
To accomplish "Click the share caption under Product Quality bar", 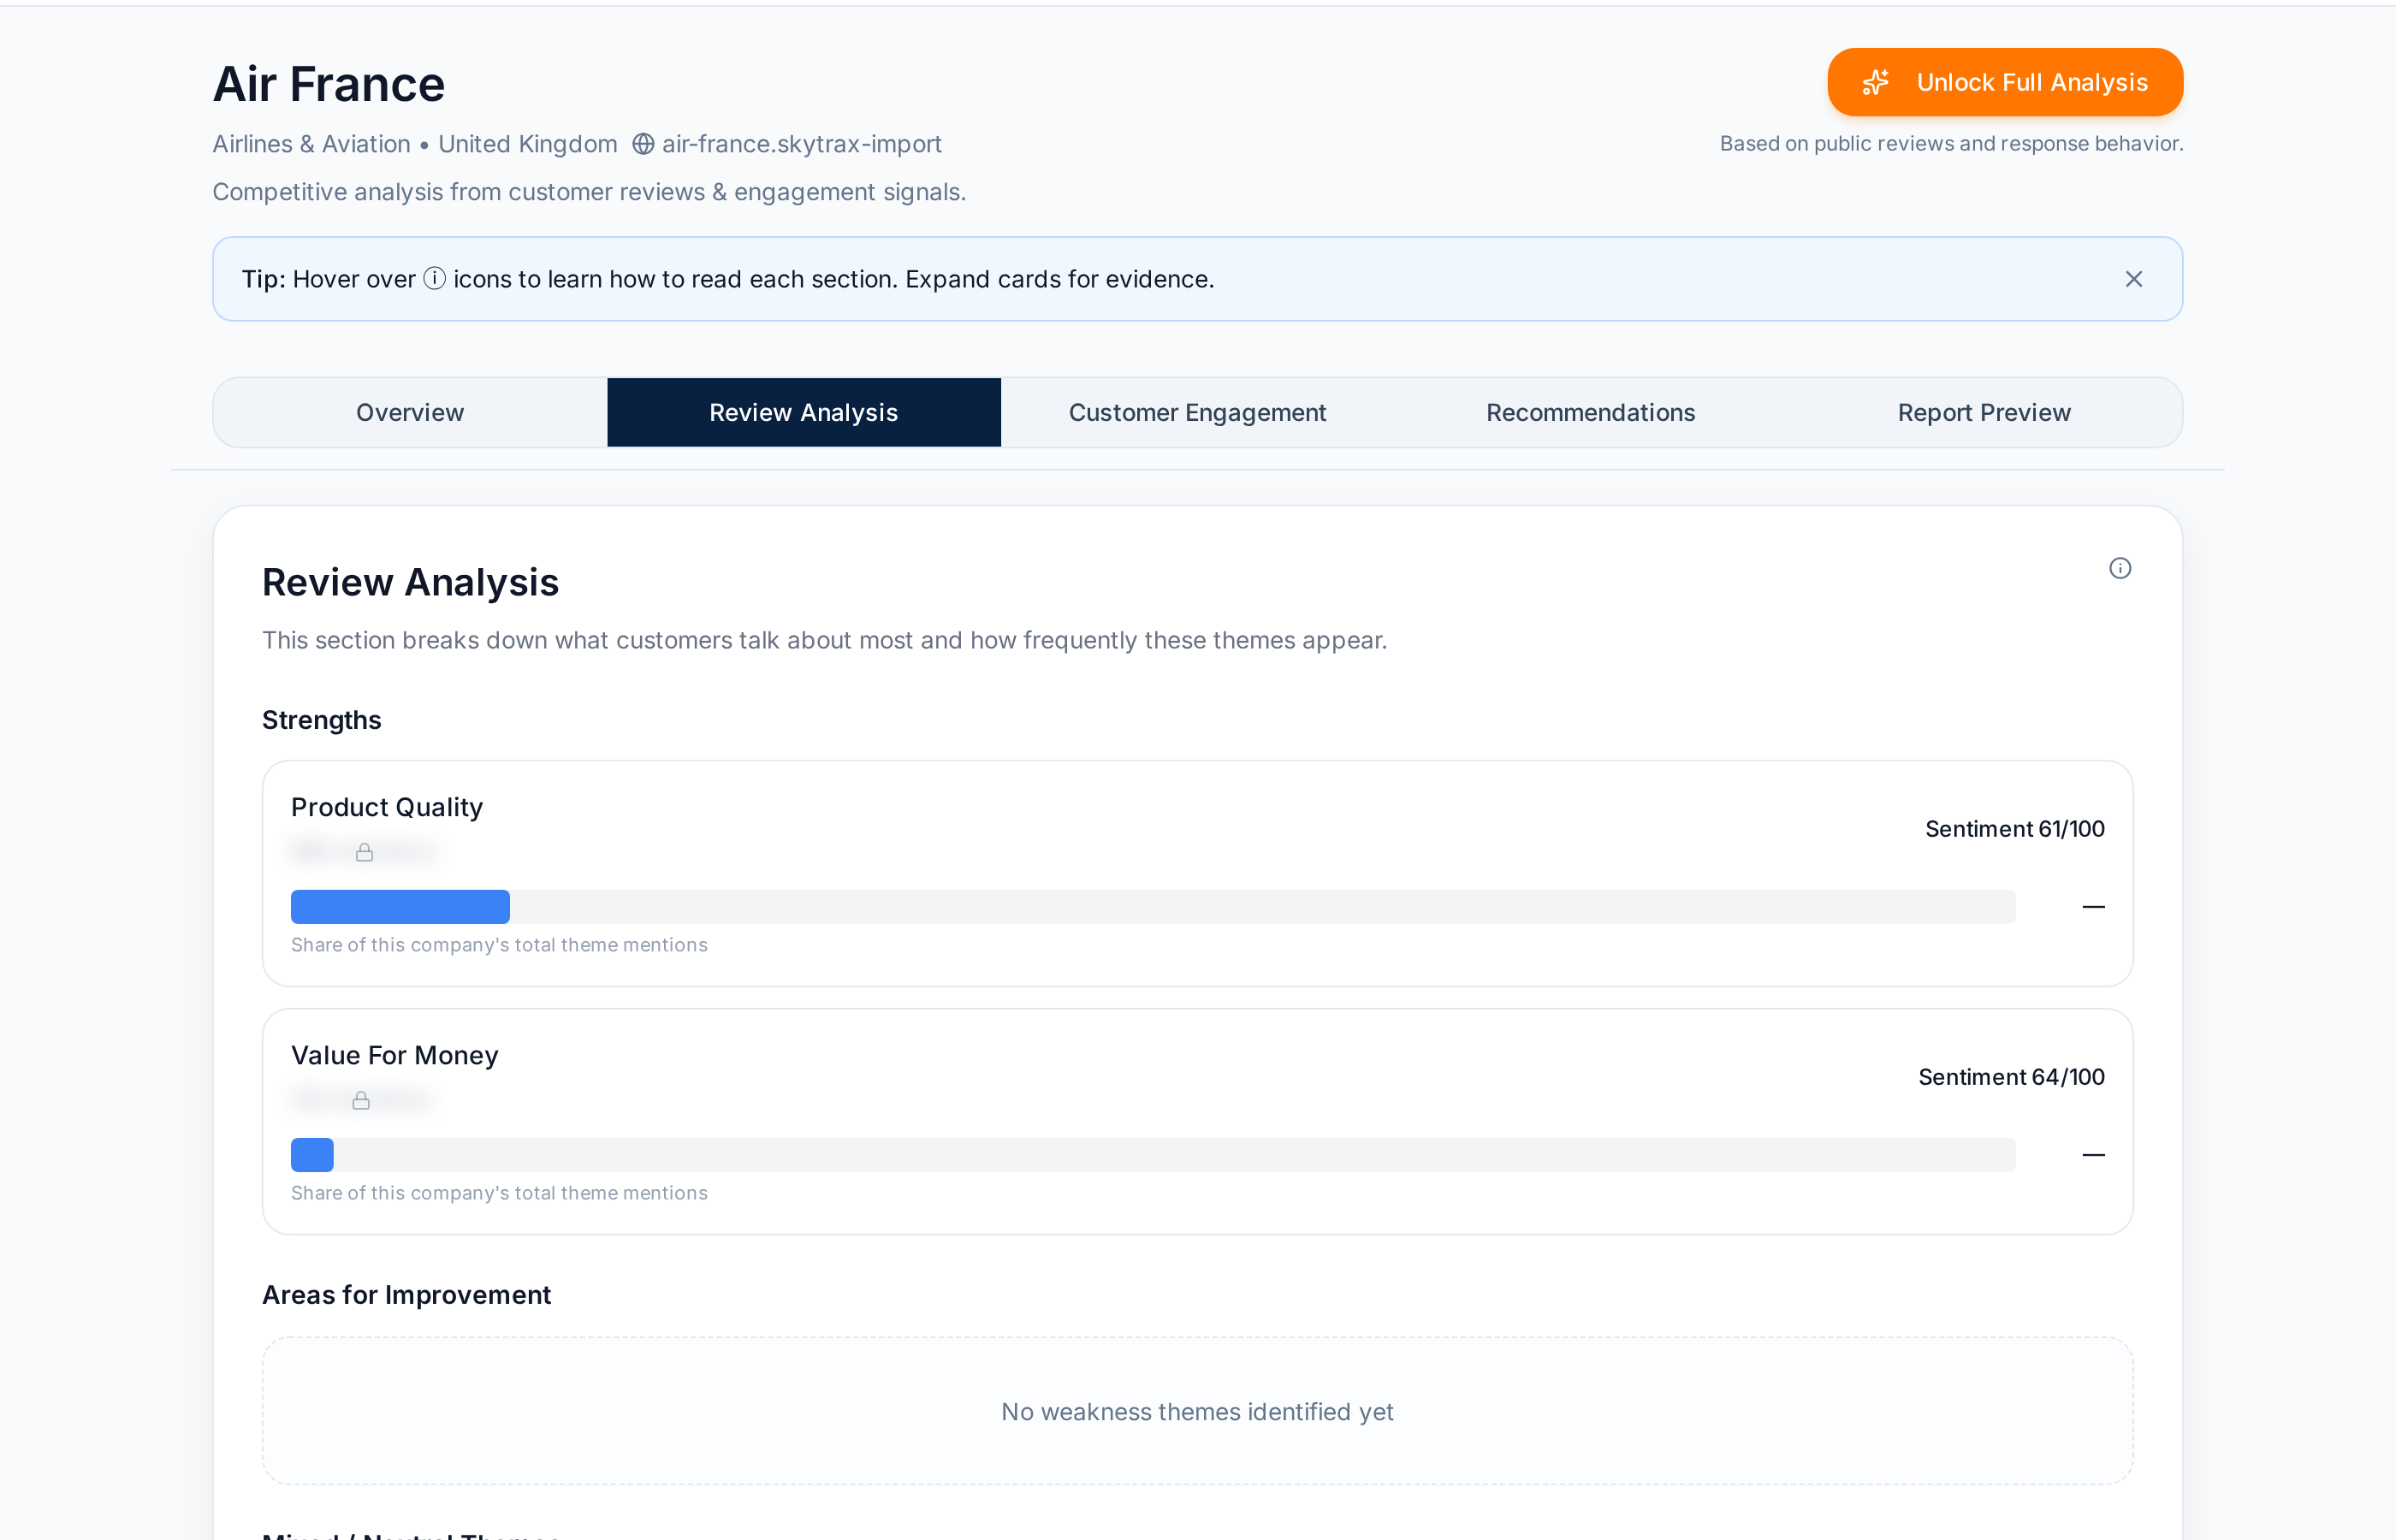I will click(499, 945).
